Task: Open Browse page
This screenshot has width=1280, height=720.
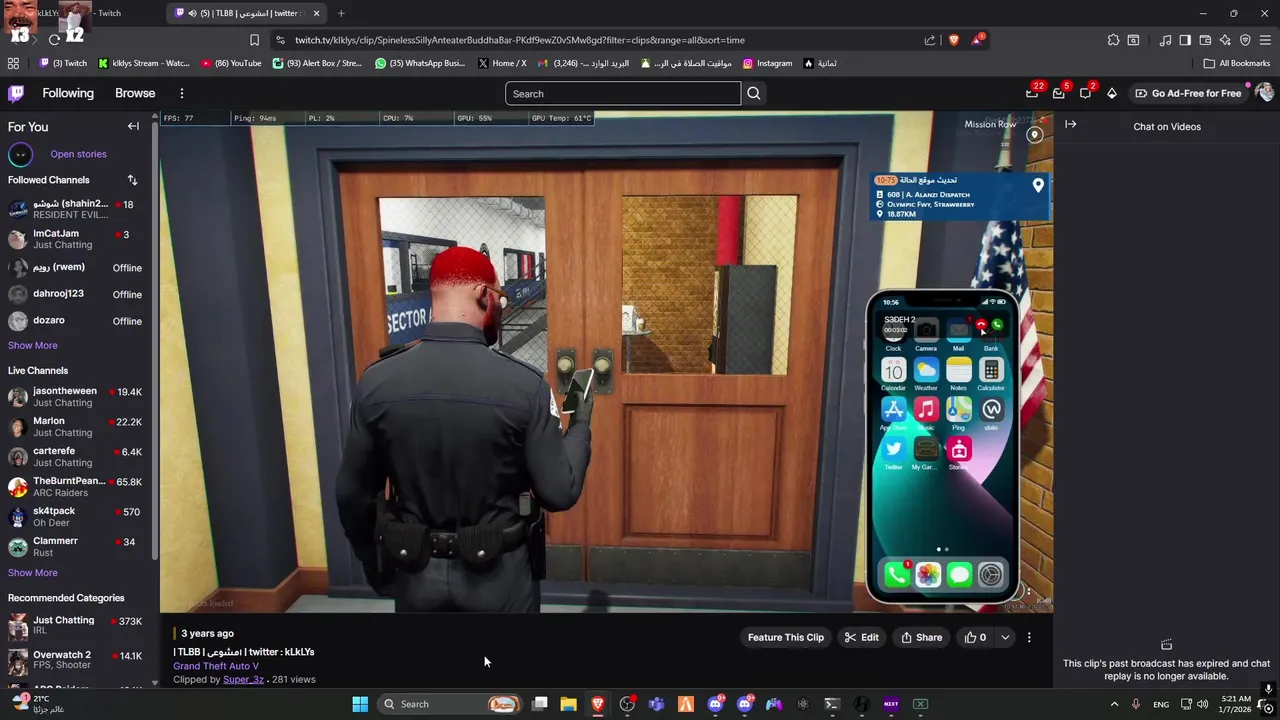Action: click(x=135, y=93)
